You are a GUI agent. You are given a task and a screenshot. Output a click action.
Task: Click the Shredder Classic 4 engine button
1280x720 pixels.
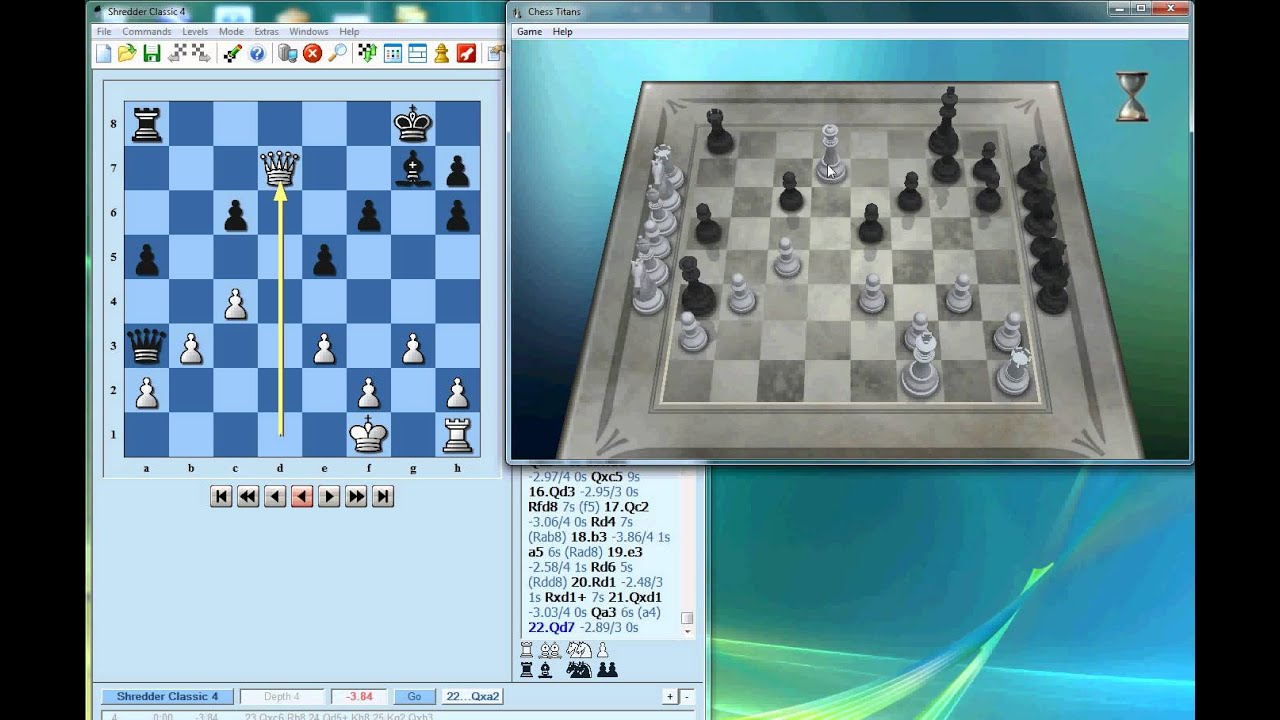167,696
